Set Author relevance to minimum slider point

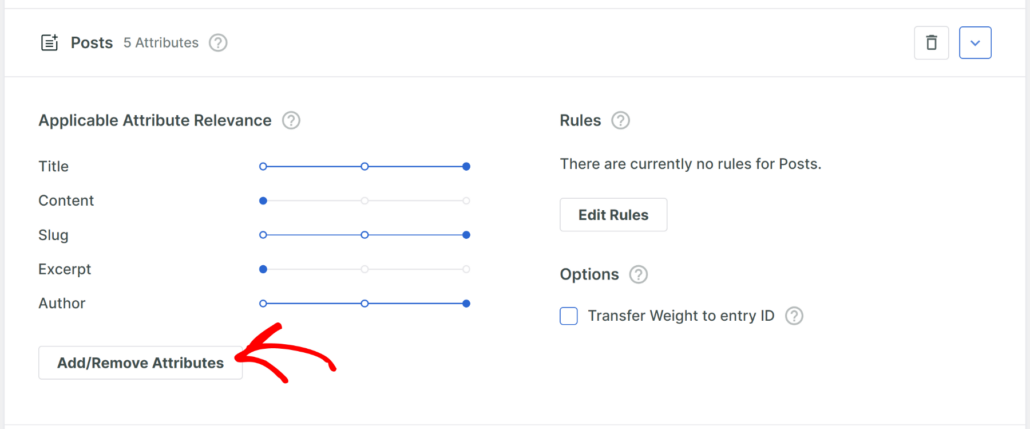click(x=263, y=304)
